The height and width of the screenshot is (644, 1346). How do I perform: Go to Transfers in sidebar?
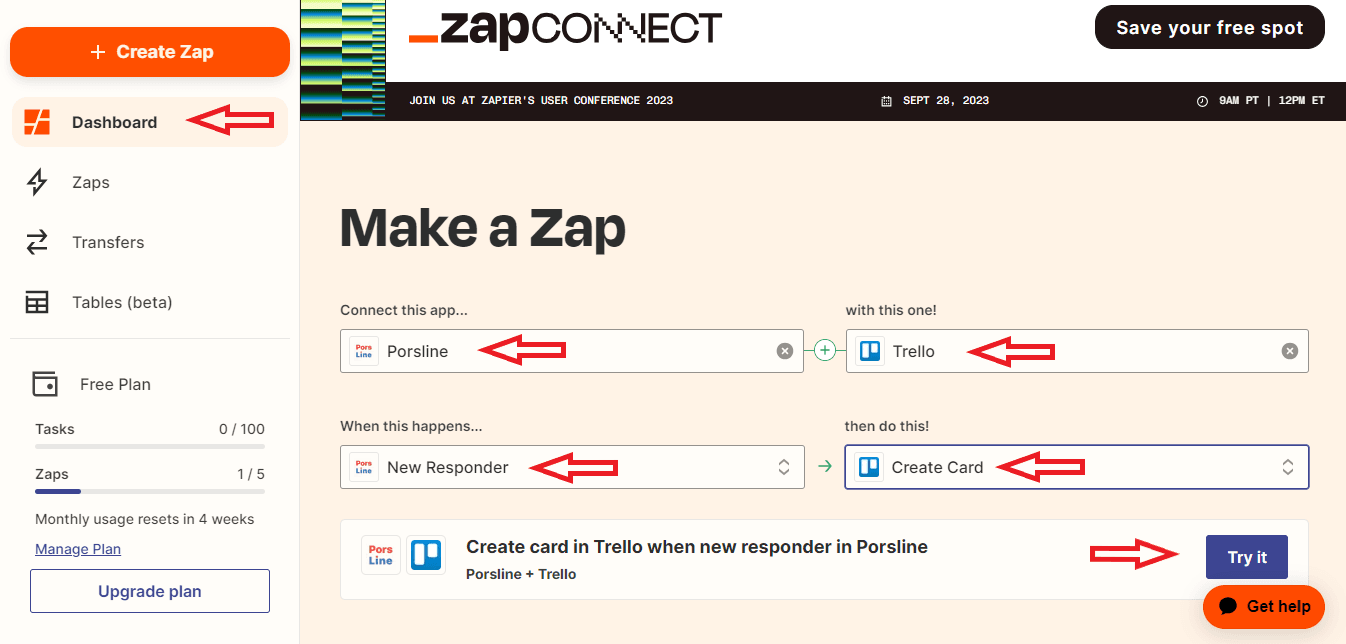[x=108, y=242]
